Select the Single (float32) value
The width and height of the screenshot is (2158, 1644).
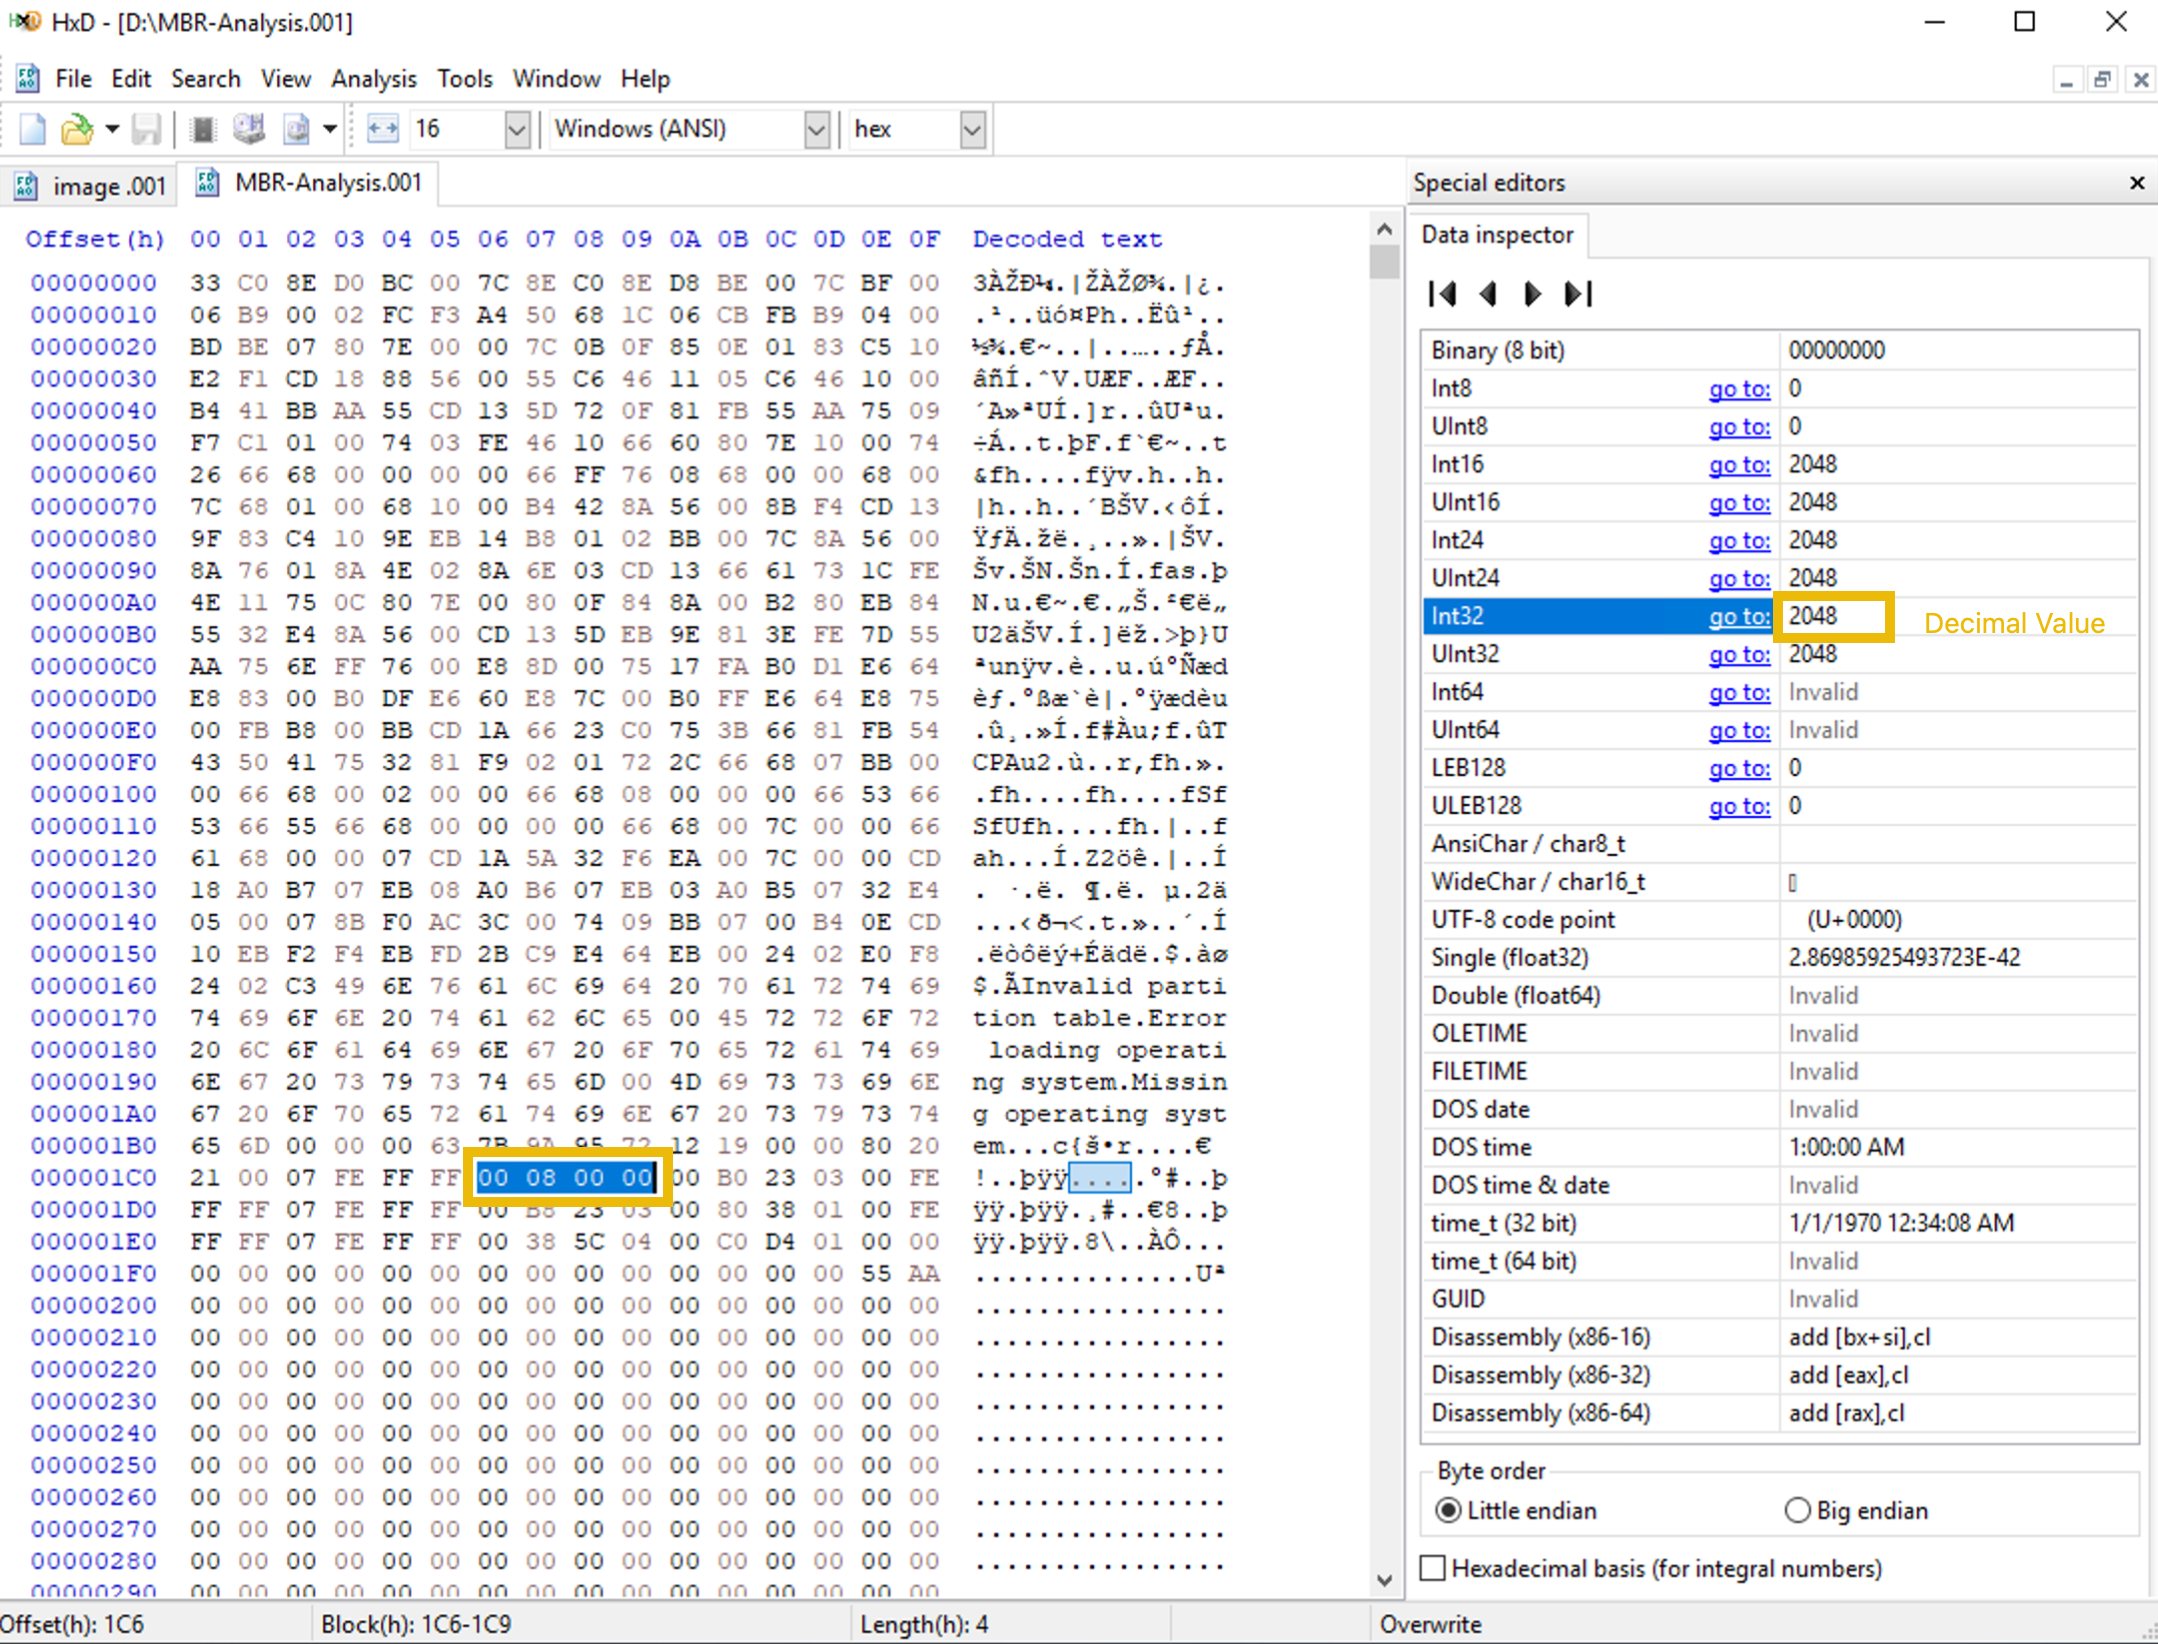1903,958
